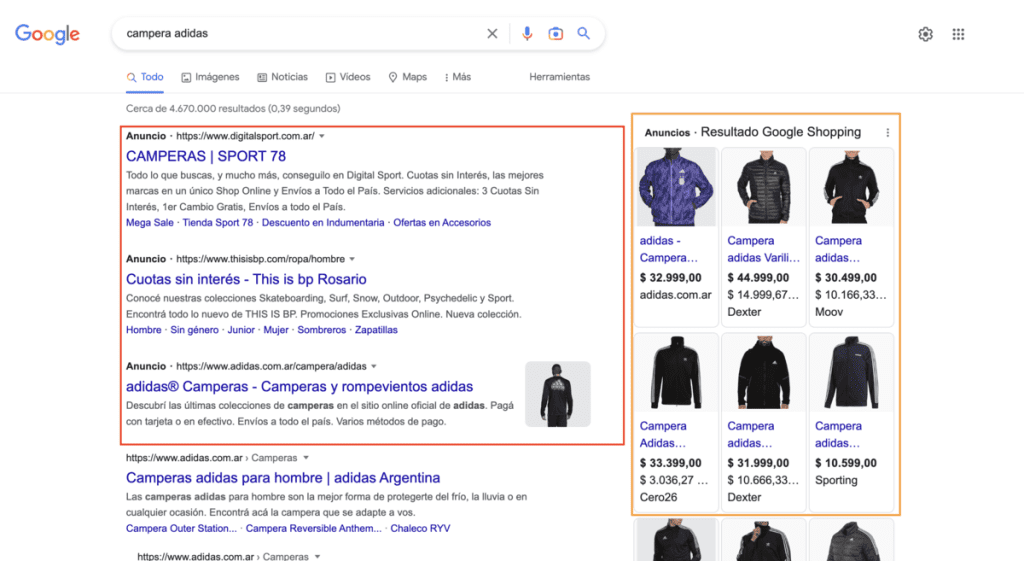Click the adidas ad jacket thumbnail

pos(558,394)
